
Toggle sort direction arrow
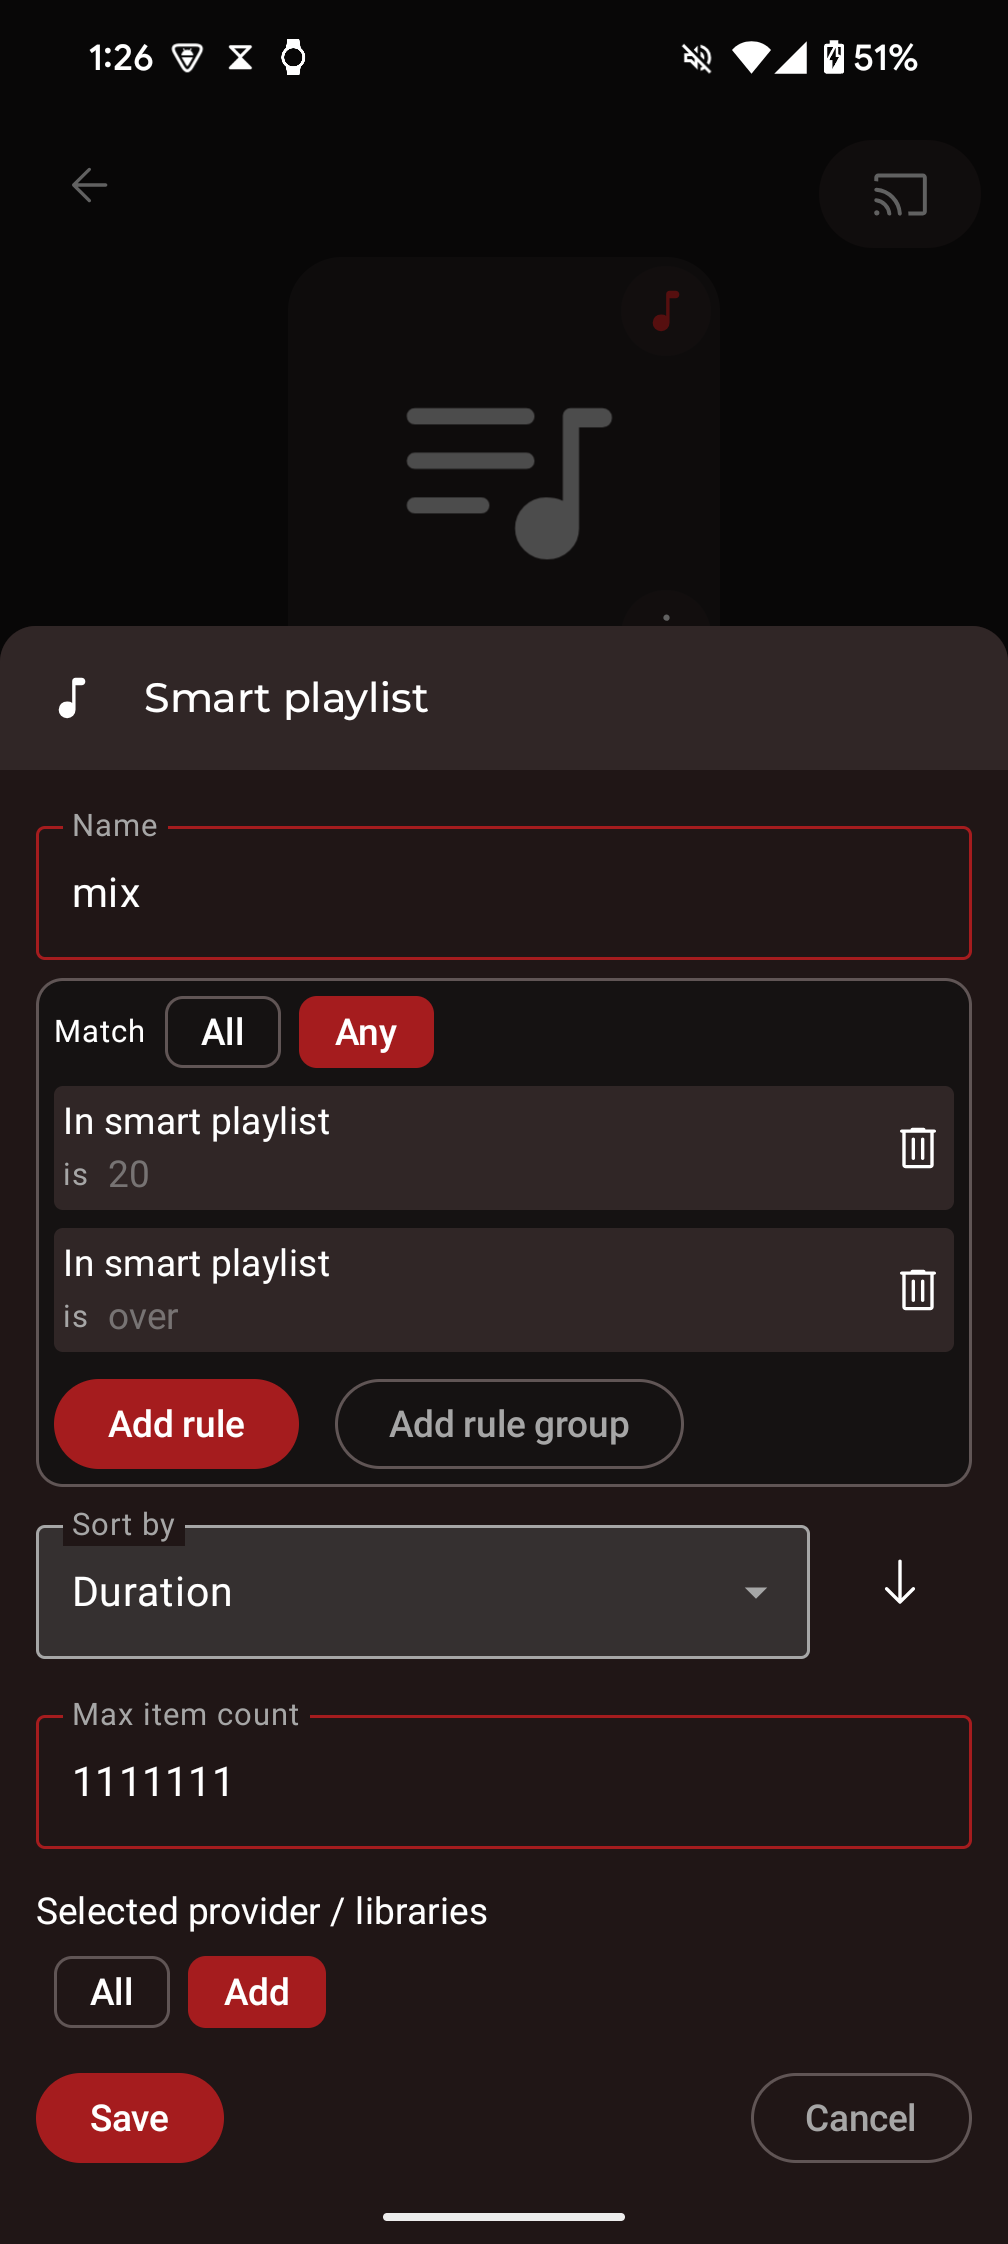click(x=899, y=1583)
